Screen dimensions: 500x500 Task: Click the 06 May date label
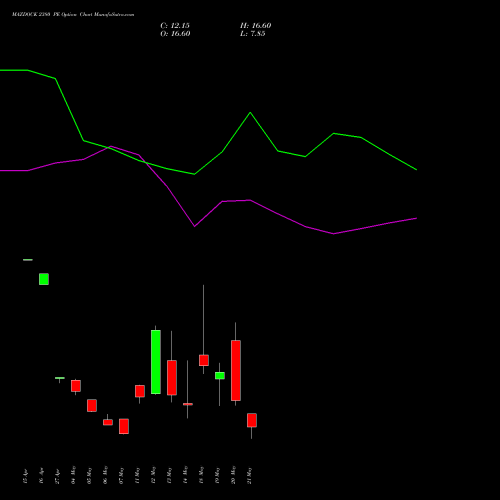point(105,475)
